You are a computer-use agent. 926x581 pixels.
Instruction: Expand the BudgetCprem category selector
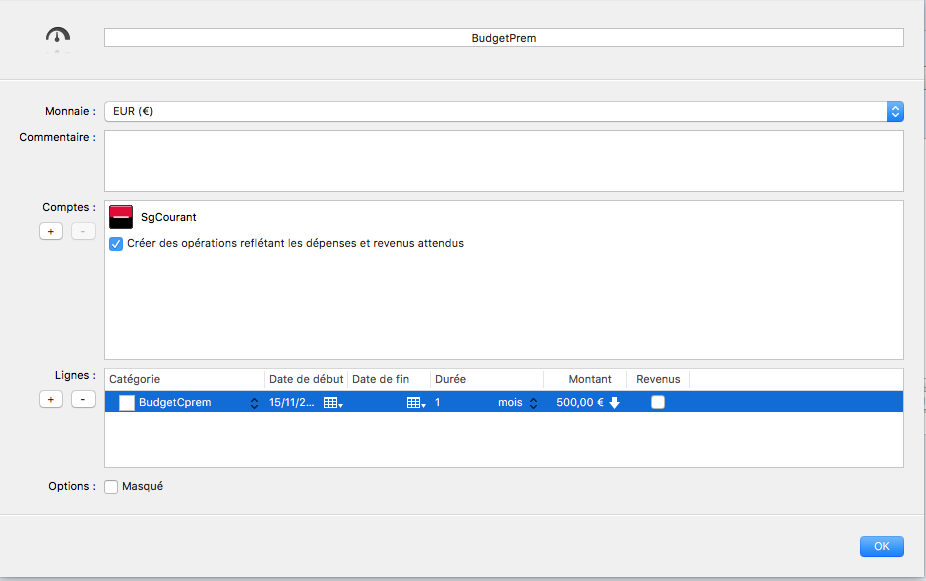(x=251, y=403)
